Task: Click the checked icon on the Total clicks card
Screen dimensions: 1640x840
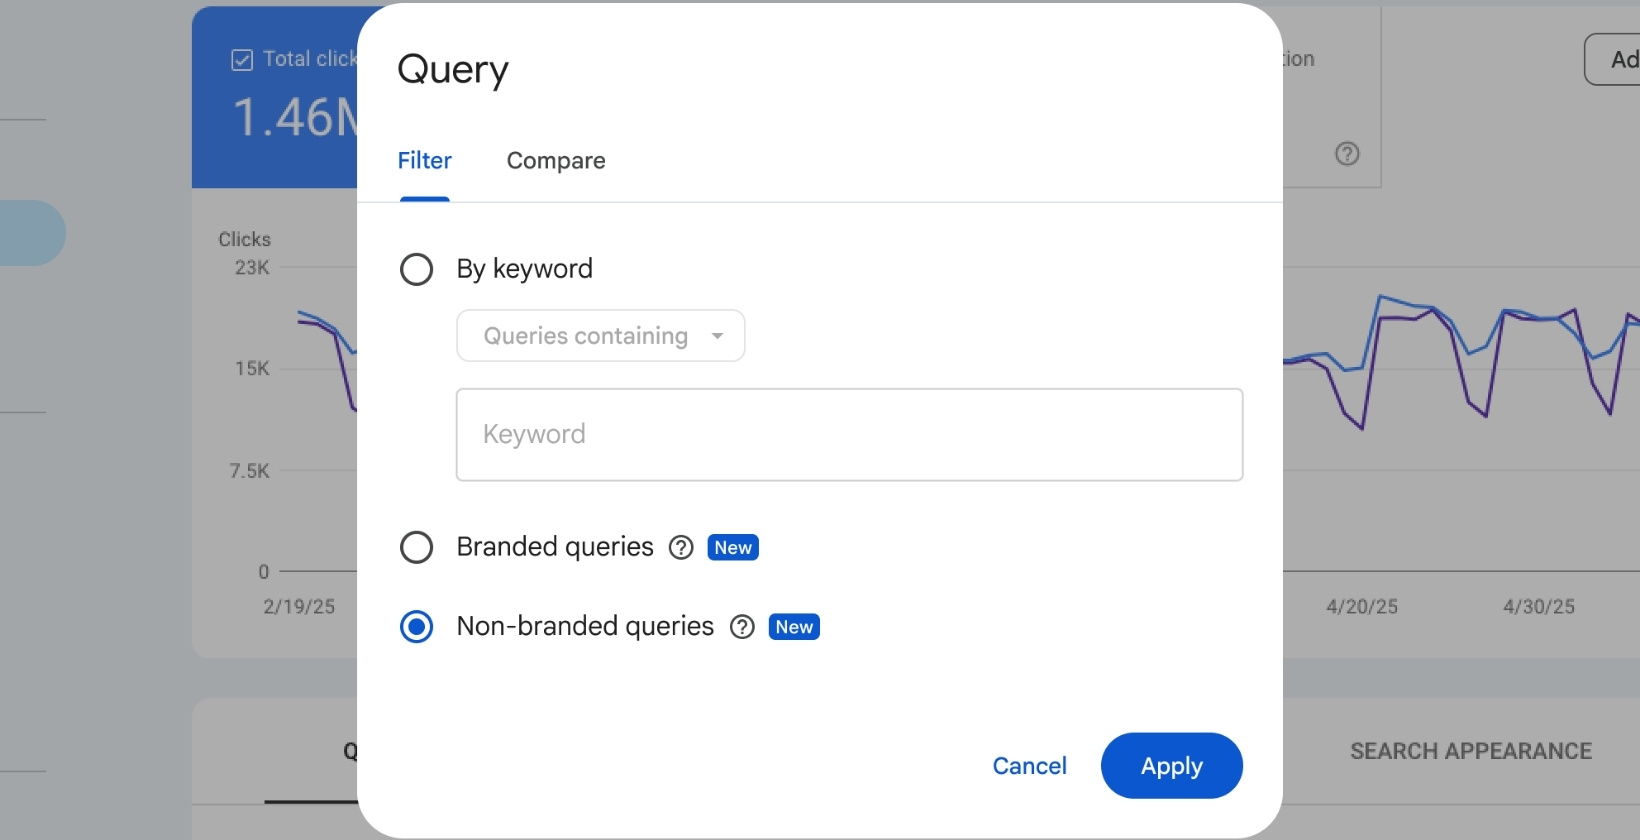Action: tap(241, 59)
